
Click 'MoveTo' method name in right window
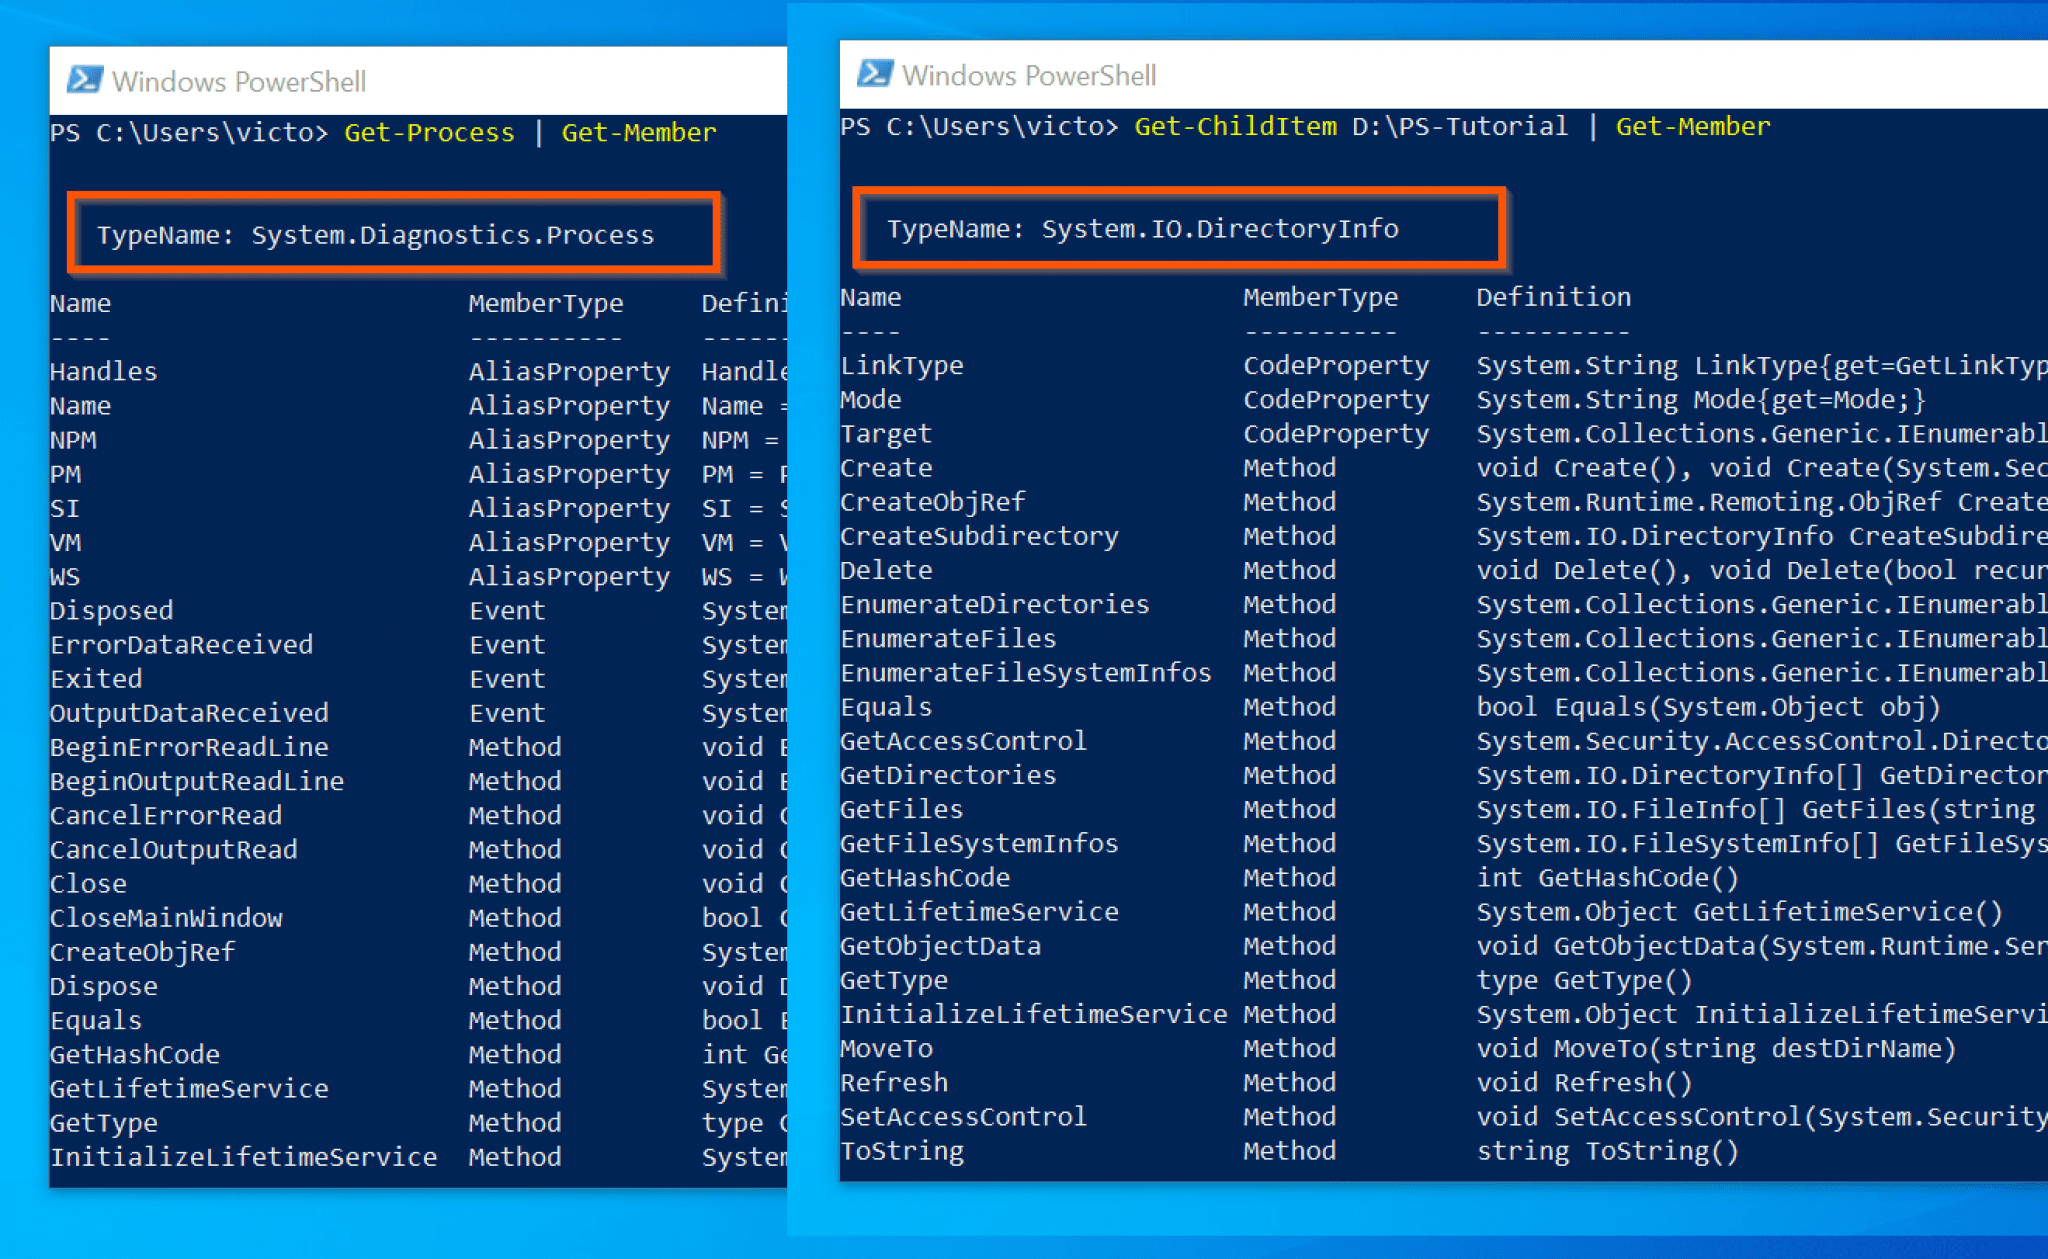(x=886, y=1048)
